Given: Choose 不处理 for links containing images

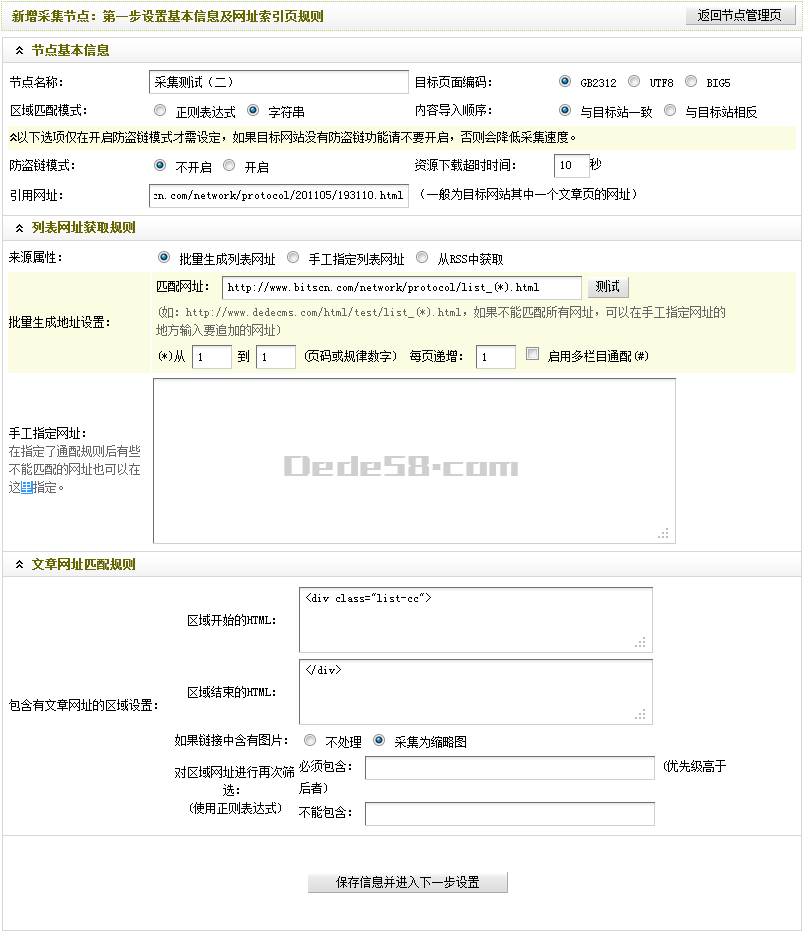Looking at the screenshot, I should [309, 741].
